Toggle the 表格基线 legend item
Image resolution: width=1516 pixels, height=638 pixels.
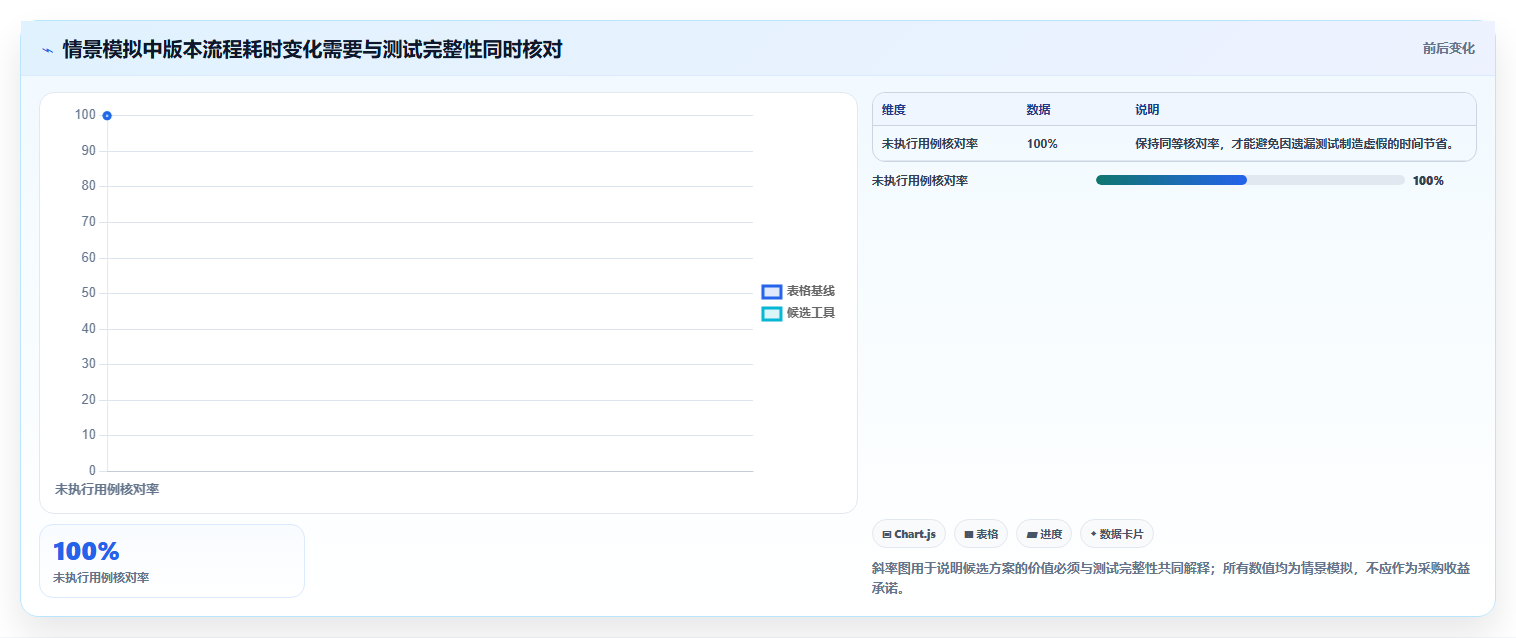pyautogui.click(x=798, y=291)
